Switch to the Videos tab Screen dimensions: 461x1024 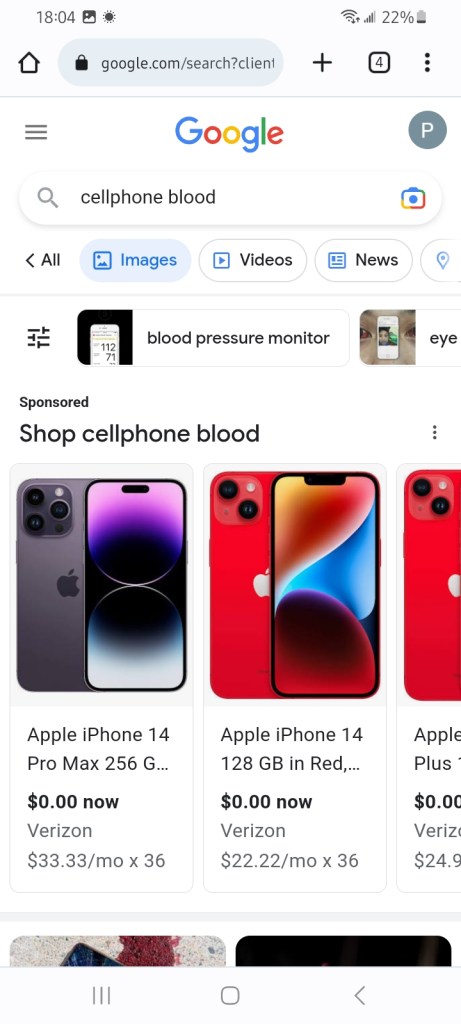pyautogui.click(x=253, y=260)
